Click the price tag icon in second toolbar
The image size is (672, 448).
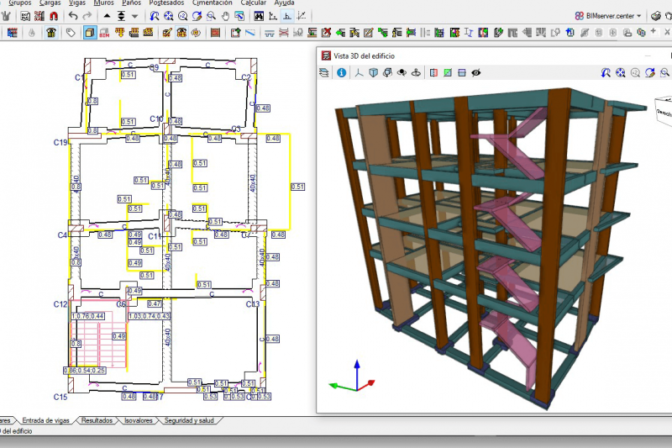pos(70,33)
